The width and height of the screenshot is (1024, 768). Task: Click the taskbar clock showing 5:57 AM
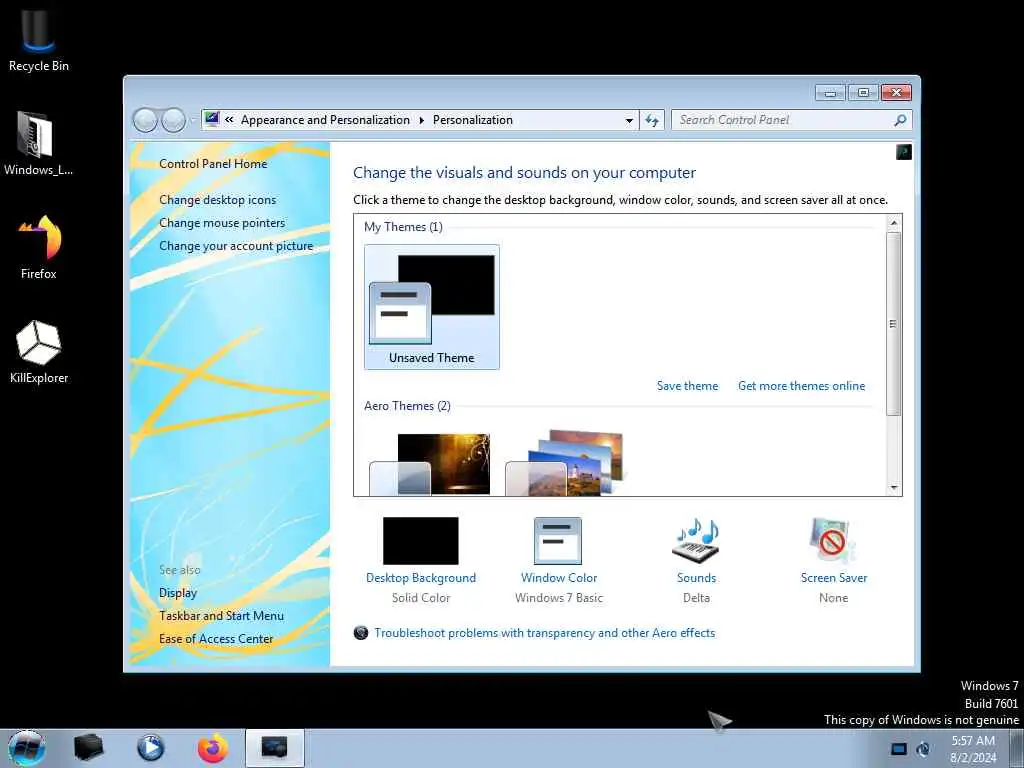[x=973, y=749]
